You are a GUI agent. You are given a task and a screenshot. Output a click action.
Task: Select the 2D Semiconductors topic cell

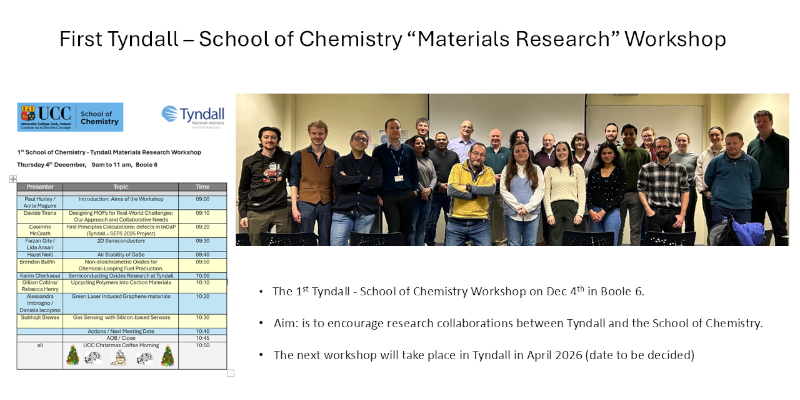[120, 241]
